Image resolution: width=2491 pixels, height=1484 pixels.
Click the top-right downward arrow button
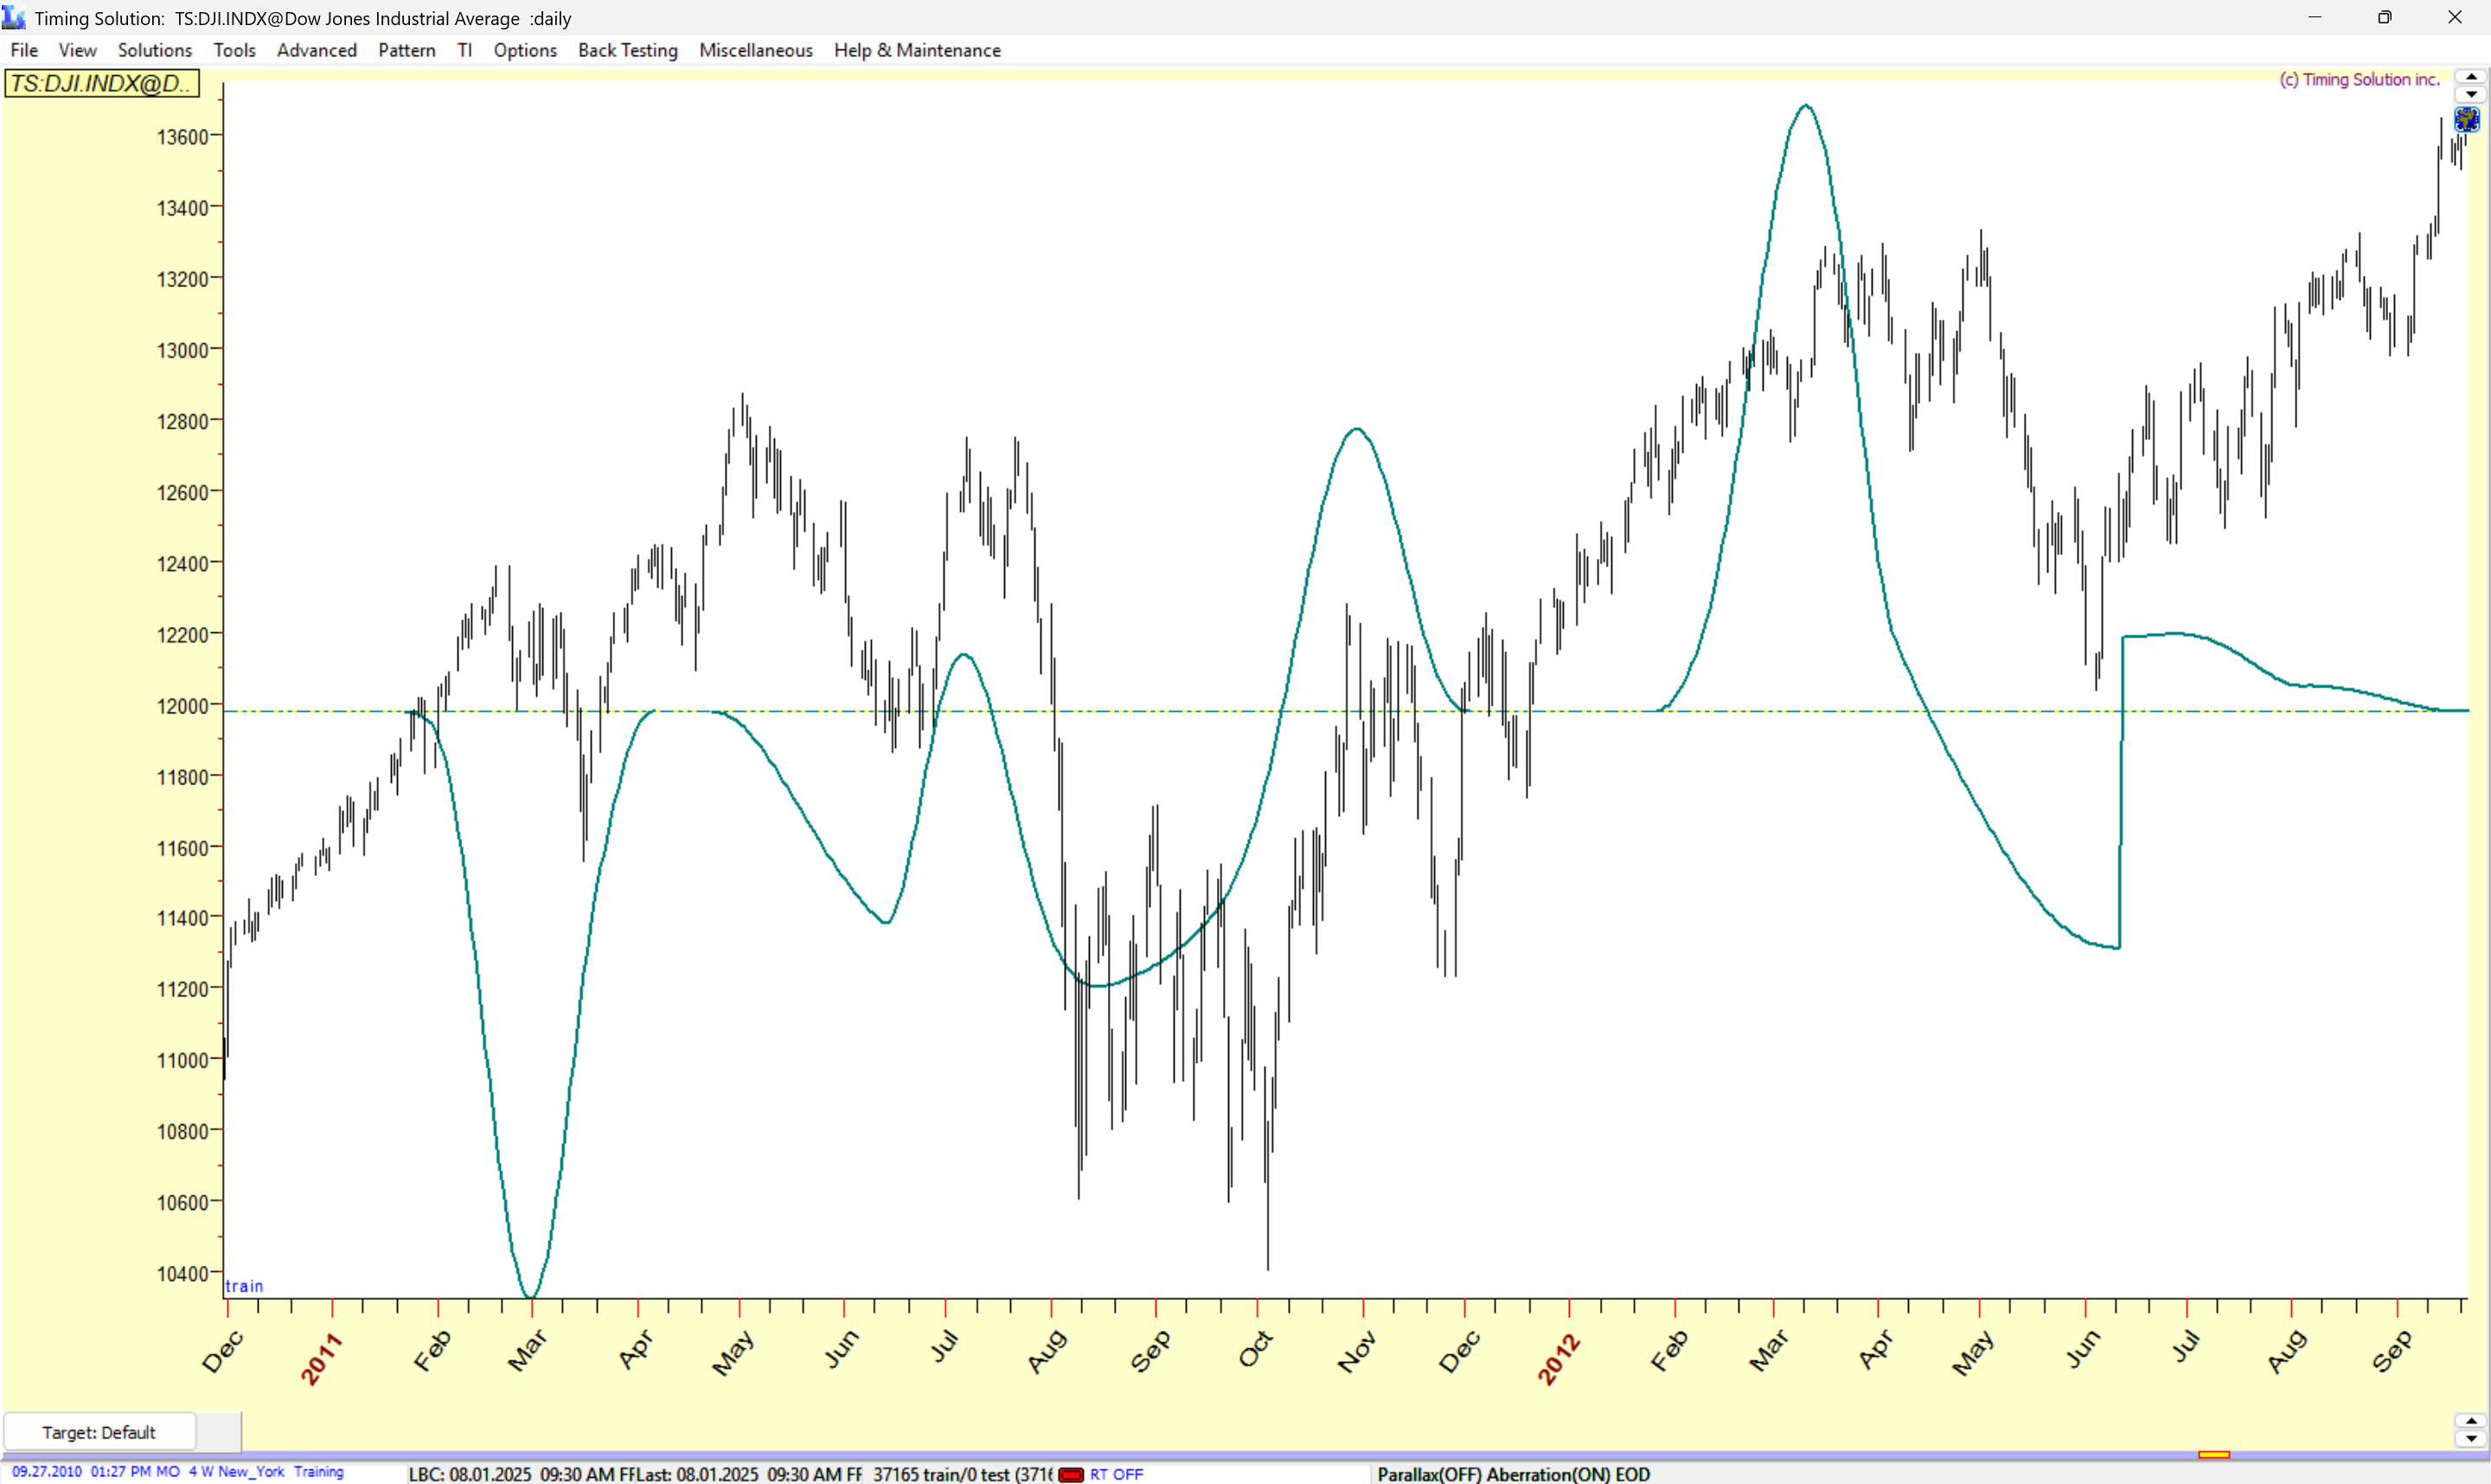pyautogui.click(x=2471, y=95)
